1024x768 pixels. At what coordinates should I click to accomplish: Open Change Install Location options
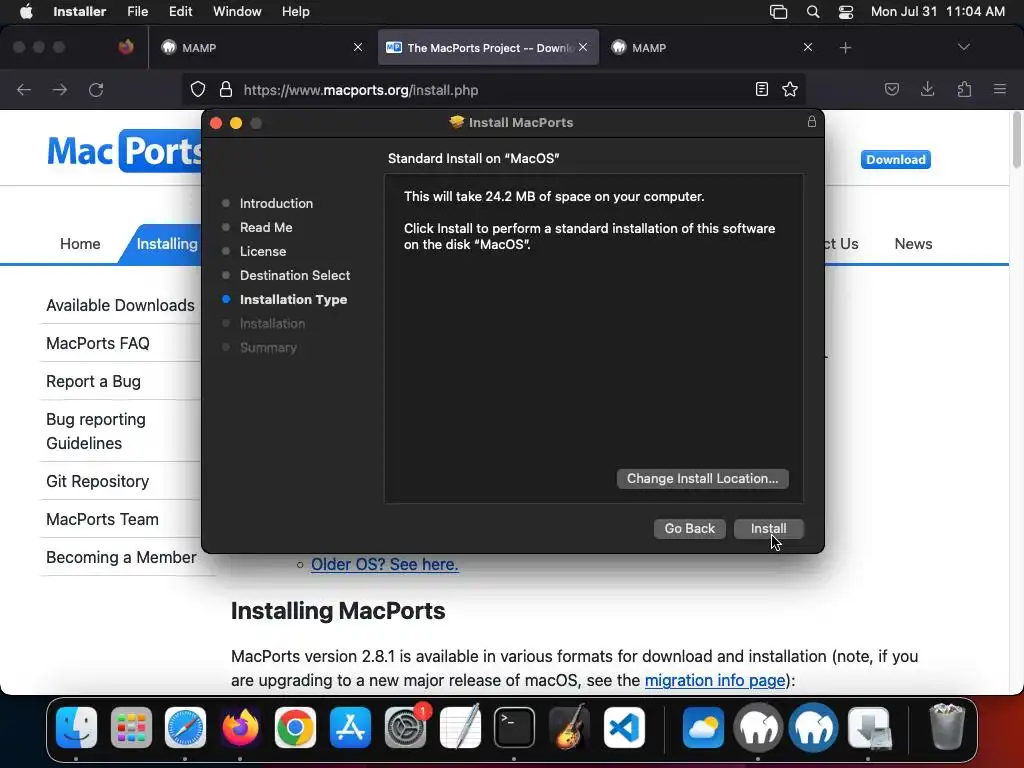[x=702, y=479]
